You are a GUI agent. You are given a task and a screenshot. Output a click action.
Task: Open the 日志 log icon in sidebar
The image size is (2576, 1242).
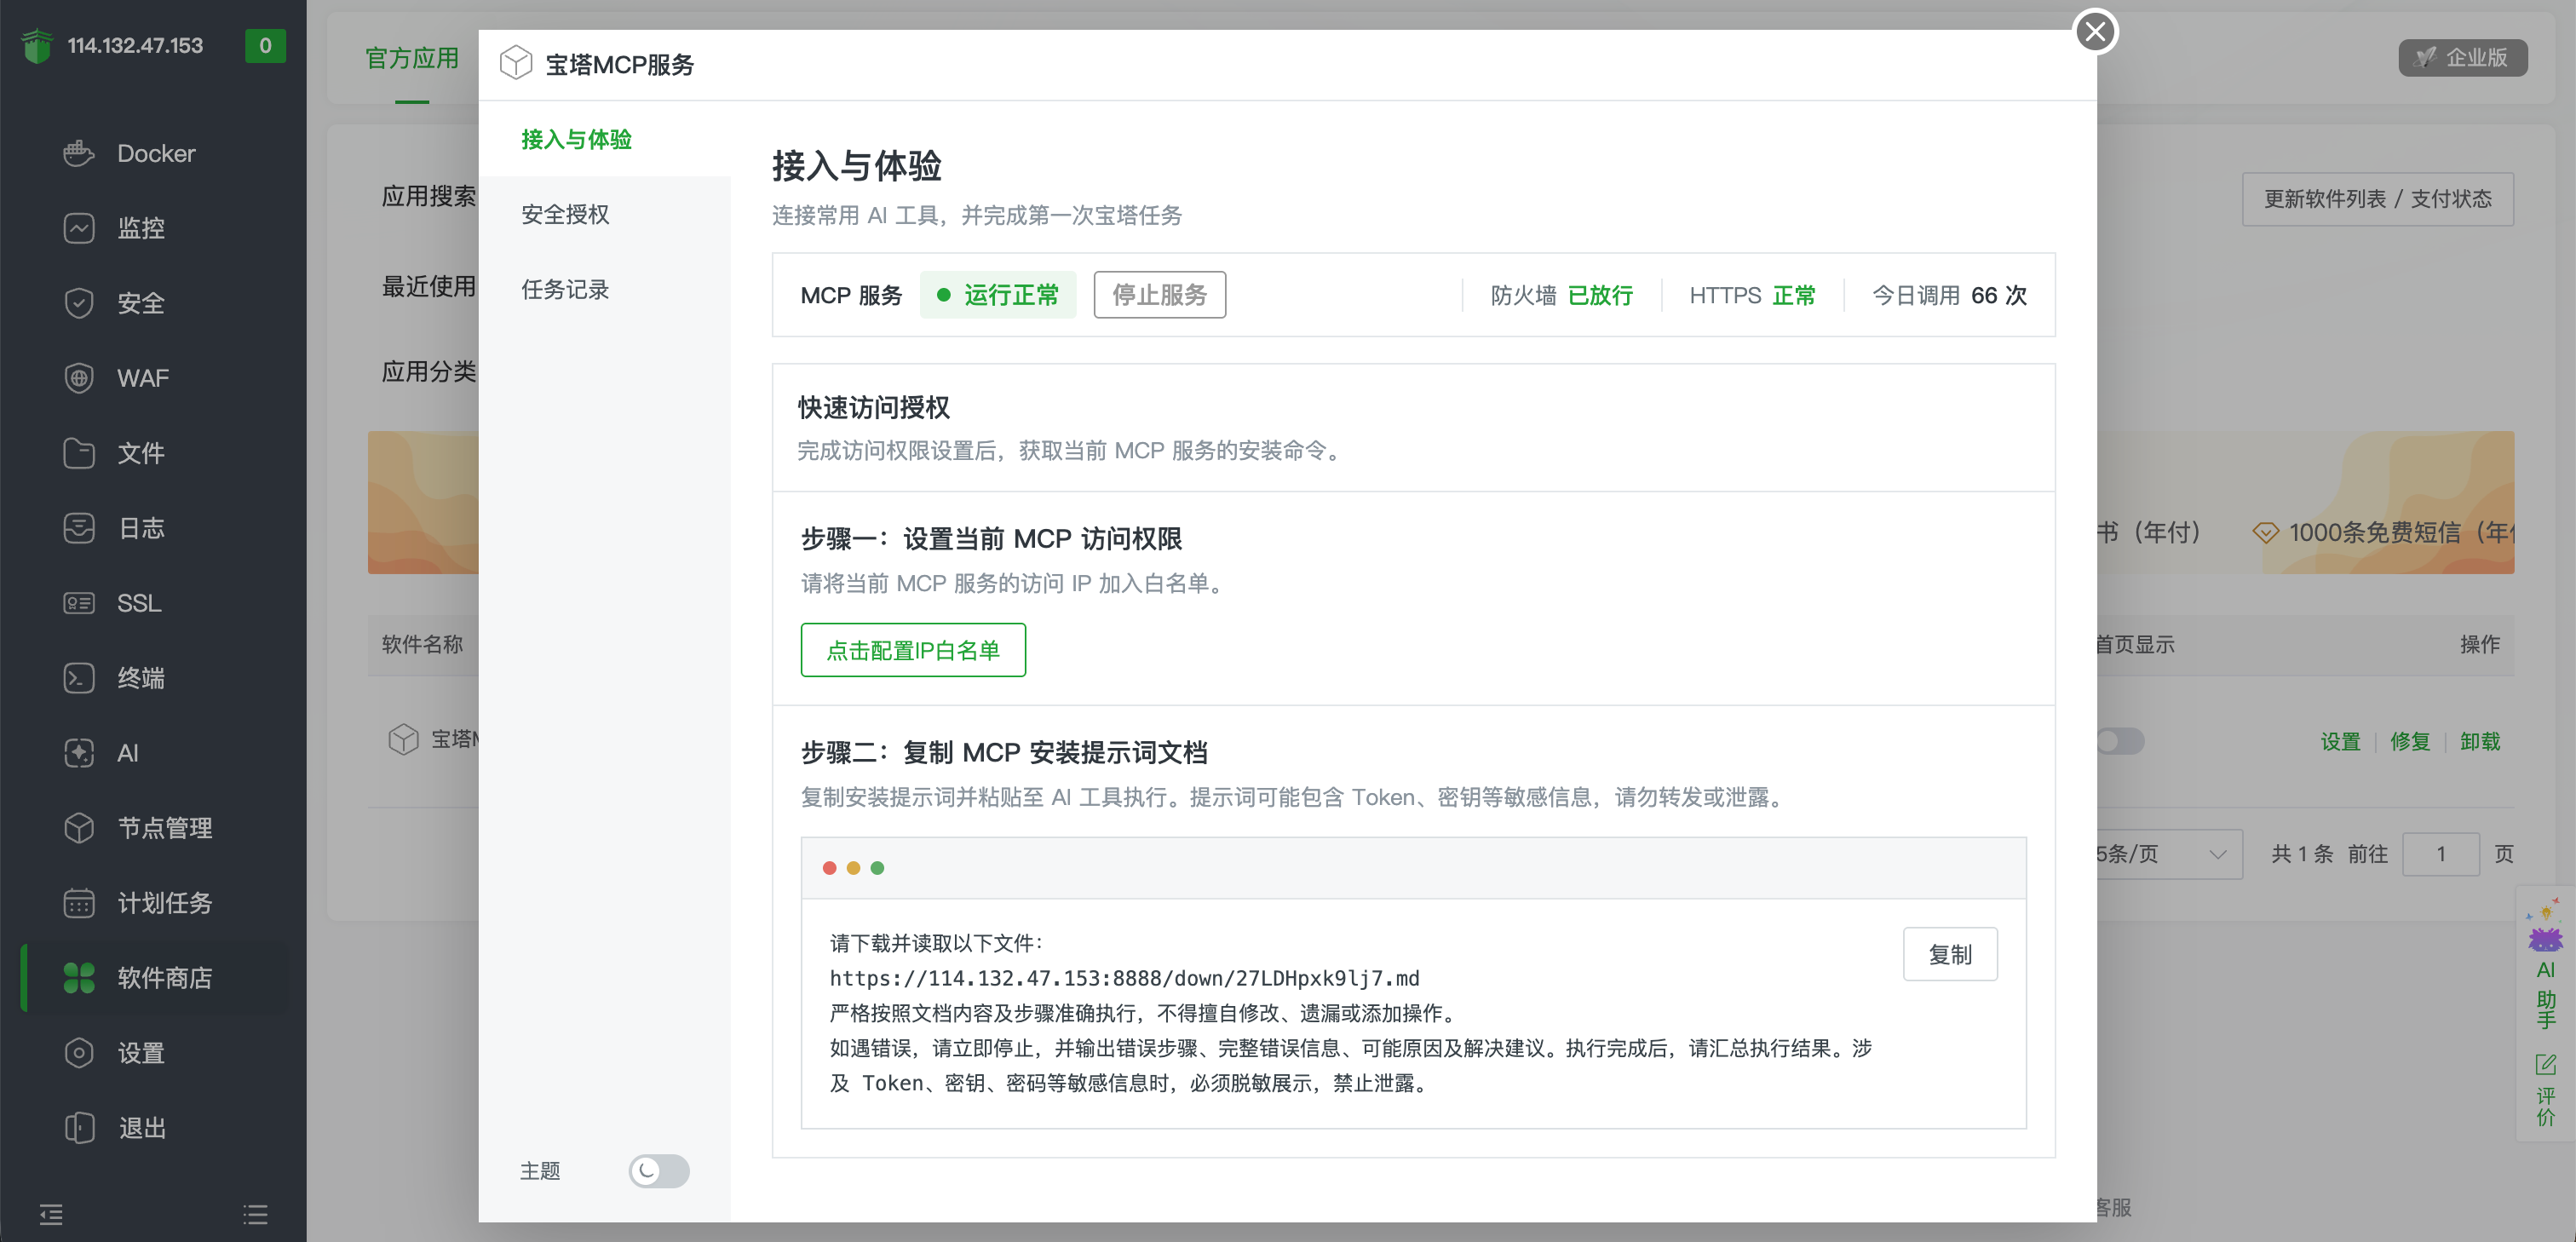coord(79,528)
